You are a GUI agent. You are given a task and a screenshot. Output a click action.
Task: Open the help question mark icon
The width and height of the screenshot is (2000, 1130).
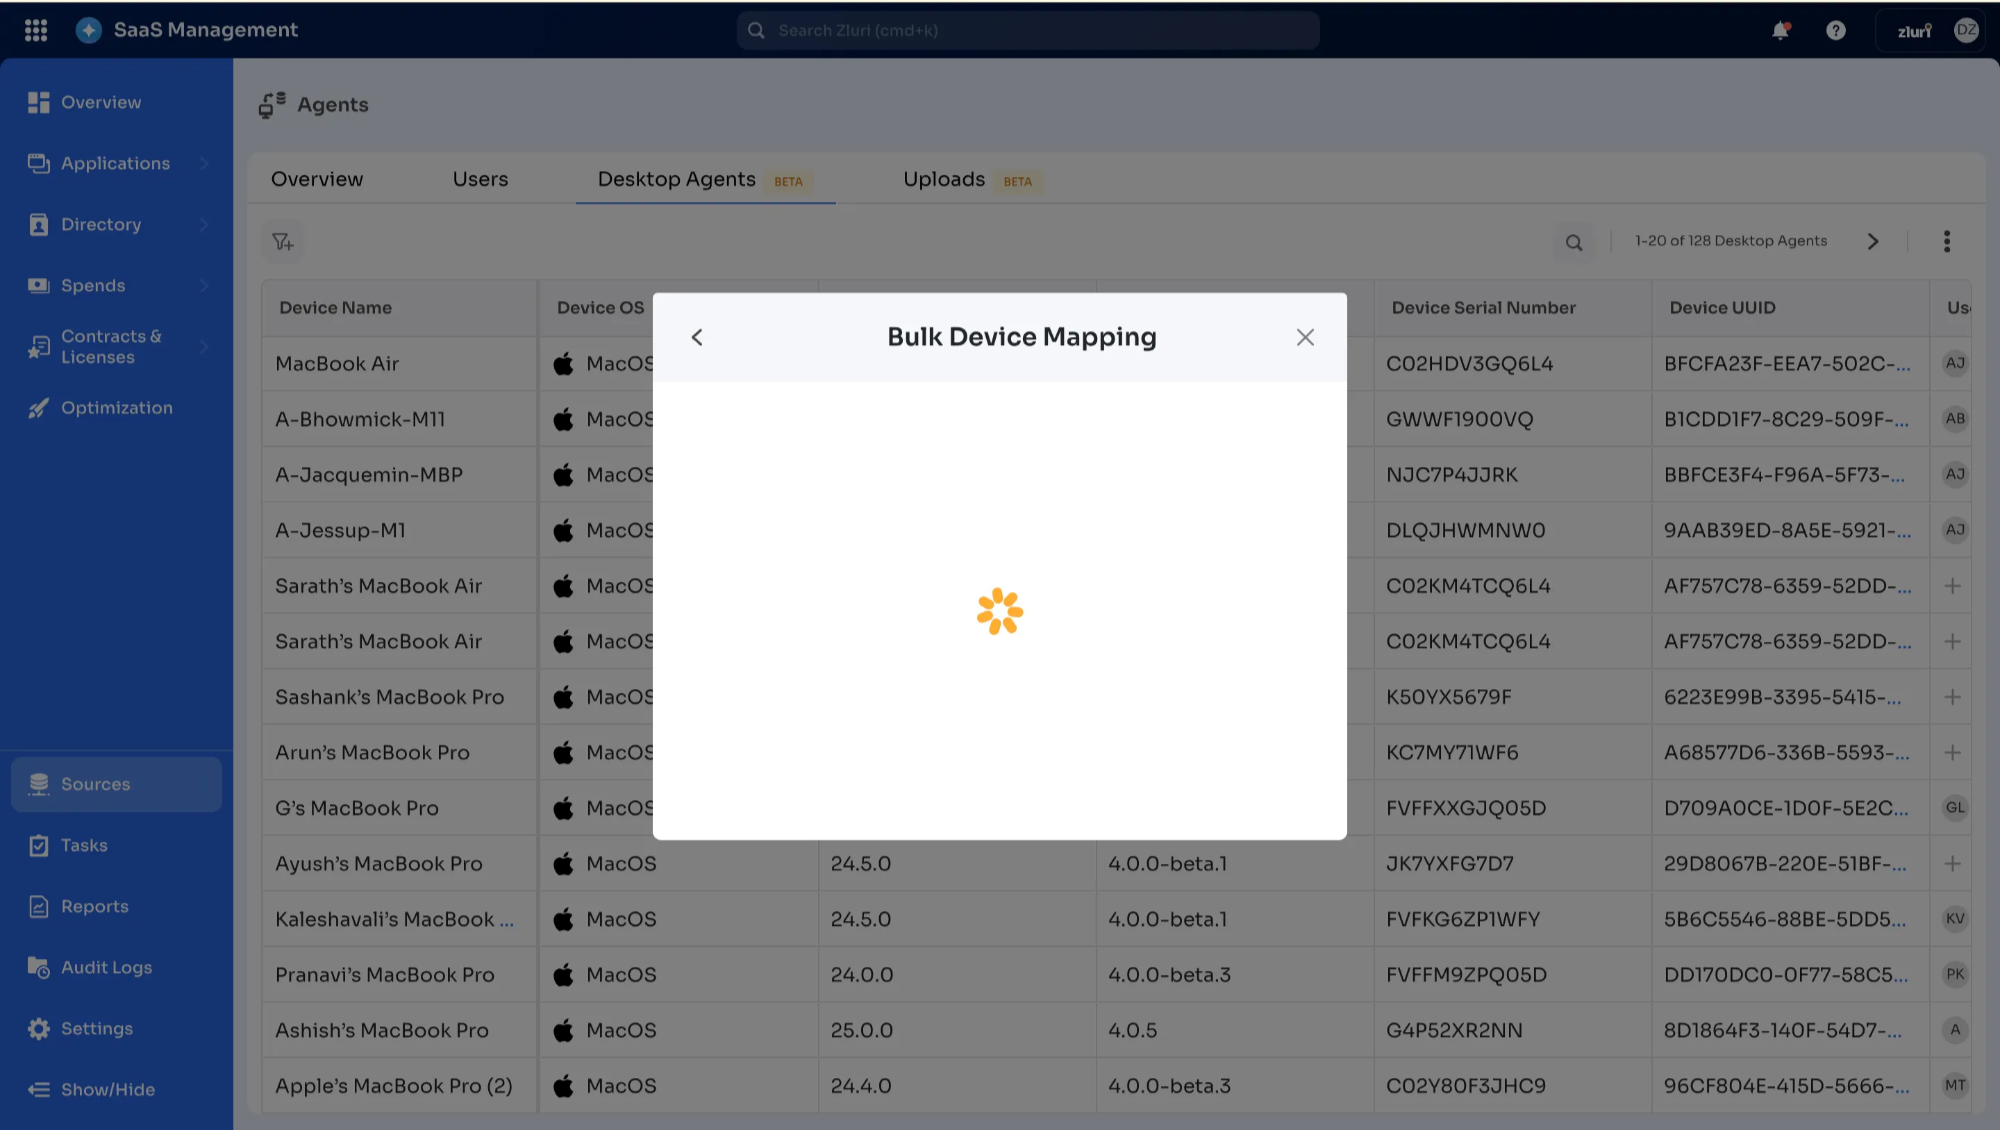coord(1835,30)
